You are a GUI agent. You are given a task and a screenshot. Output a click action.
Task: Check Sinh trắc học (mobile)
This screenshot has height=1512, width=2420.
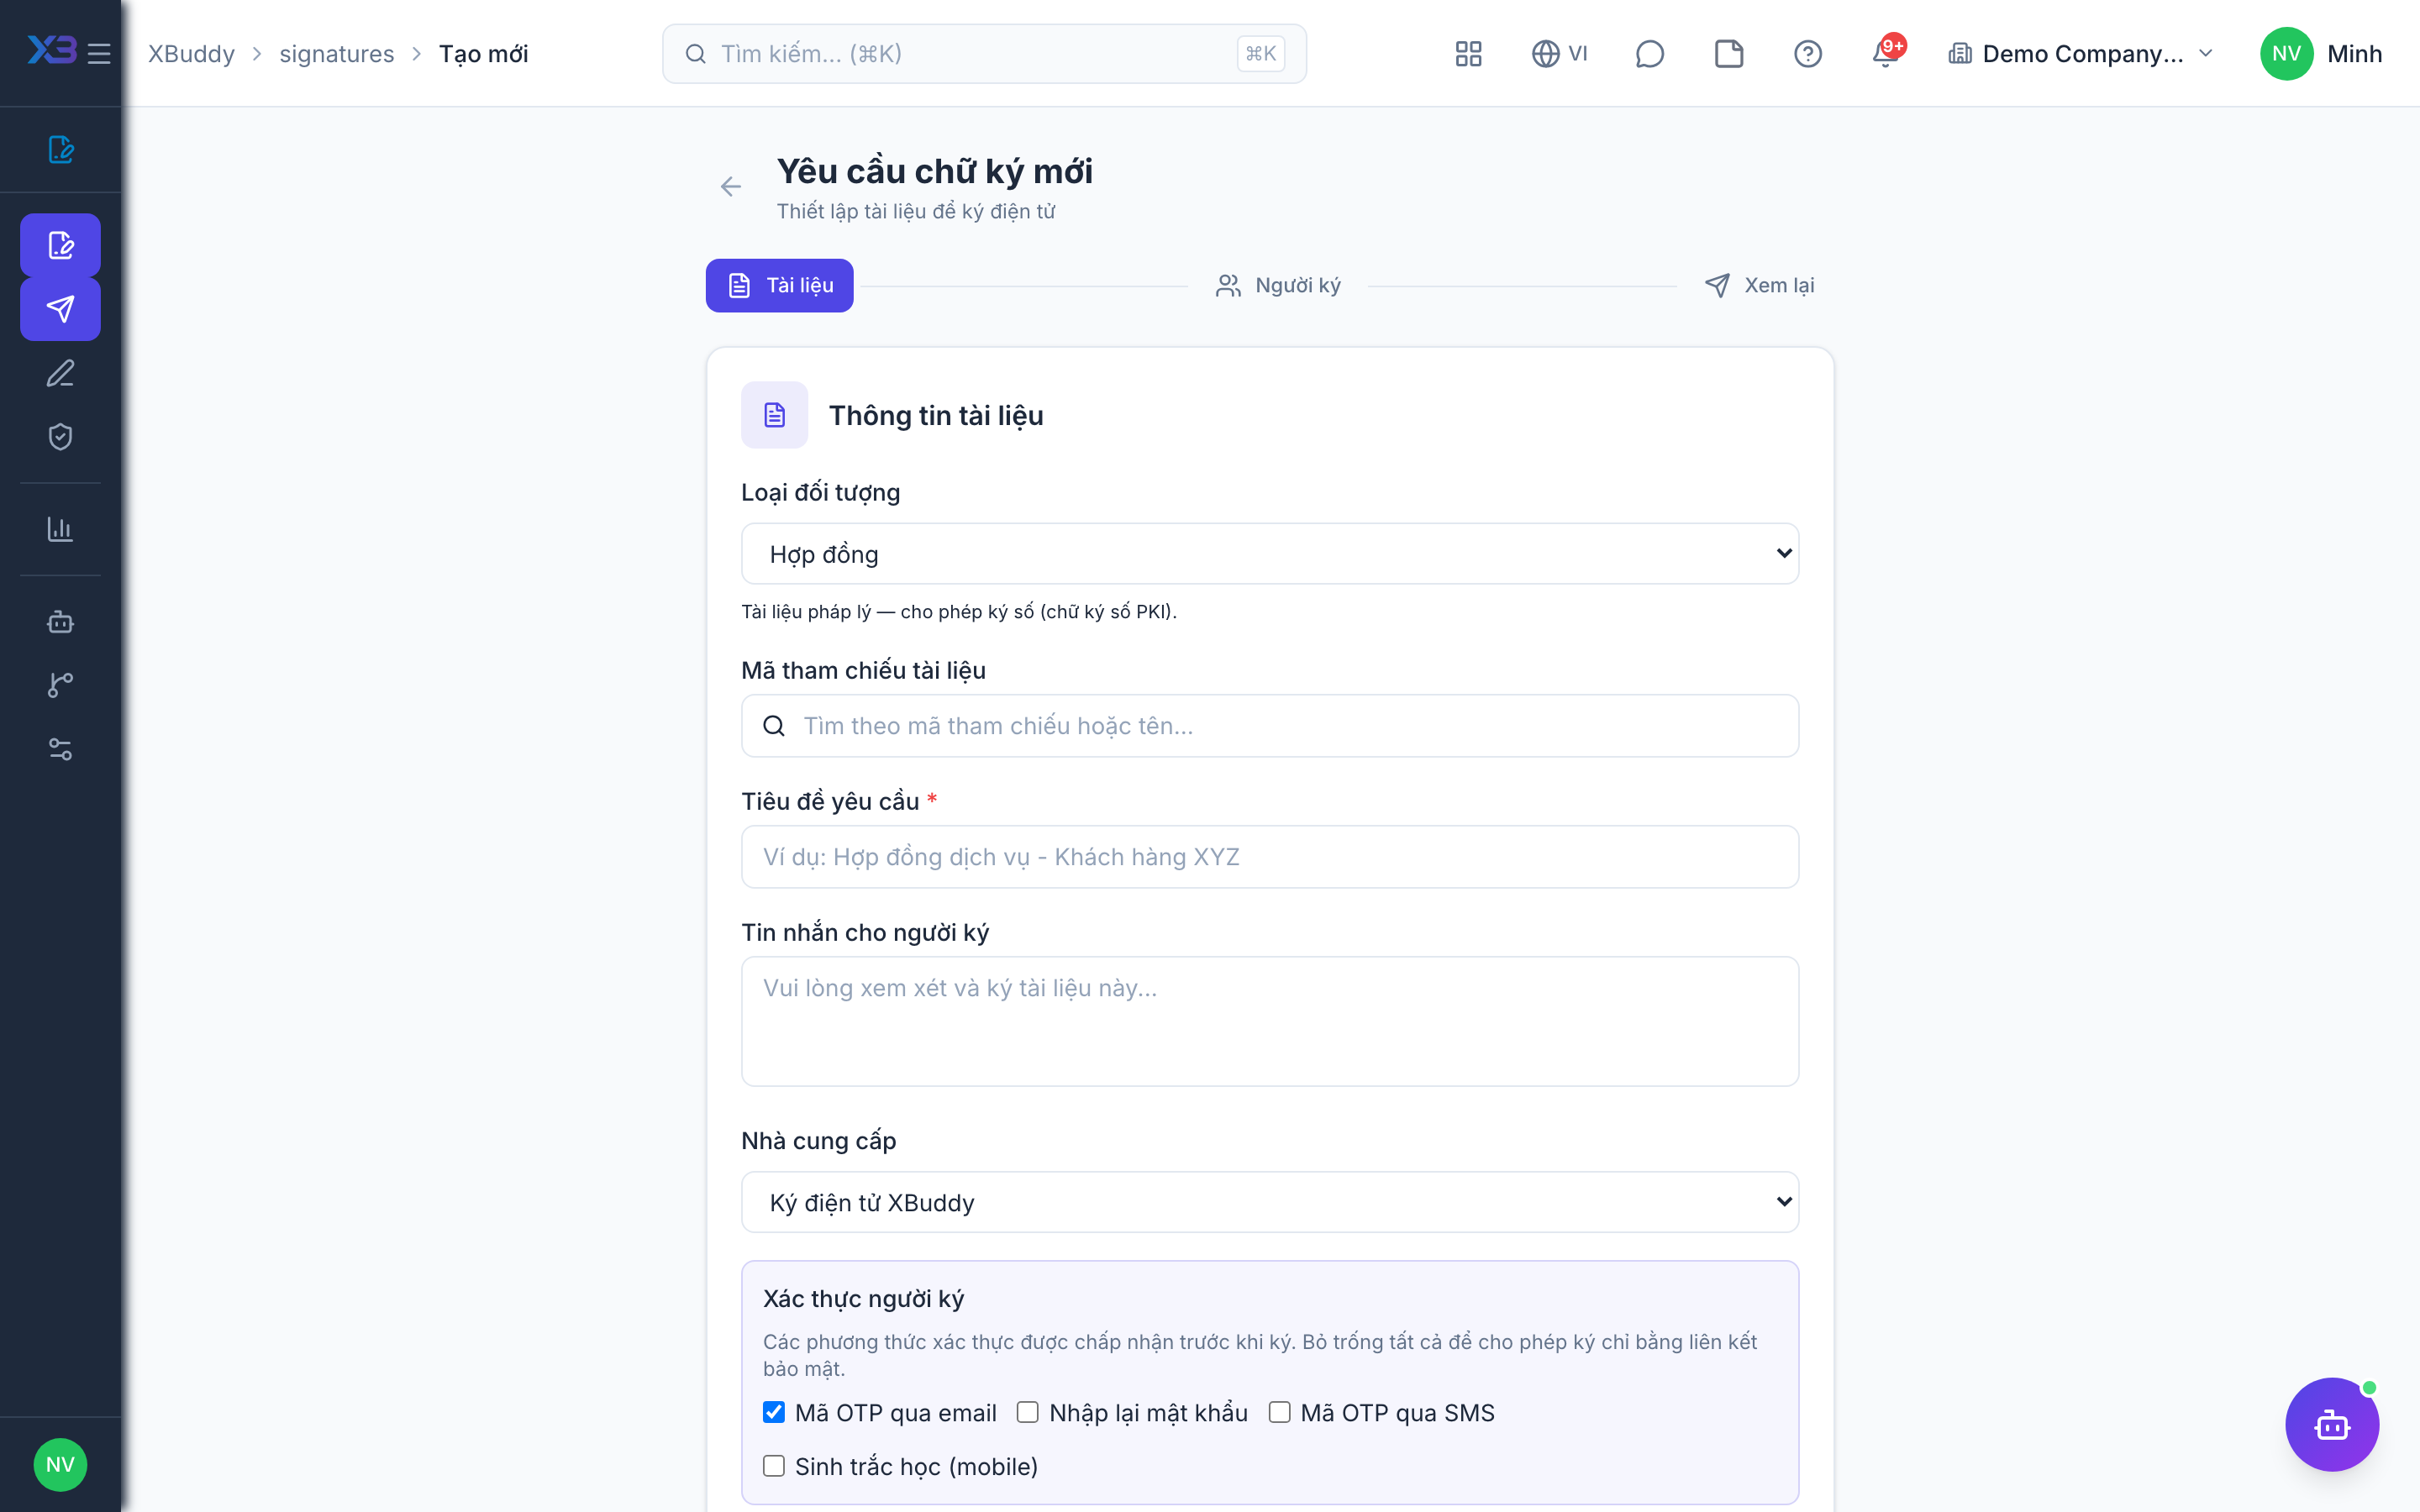pyautogui.click(x=774, y=1466)
